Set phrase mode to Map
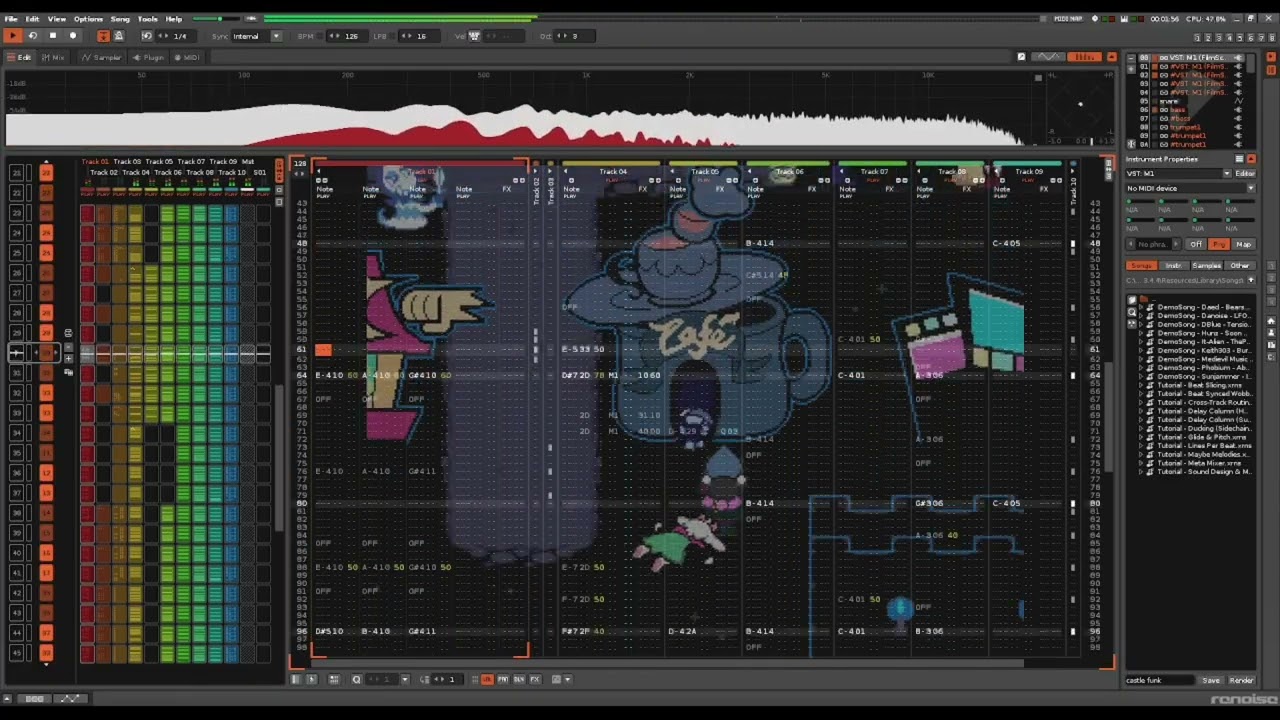 pos(1243,244)
